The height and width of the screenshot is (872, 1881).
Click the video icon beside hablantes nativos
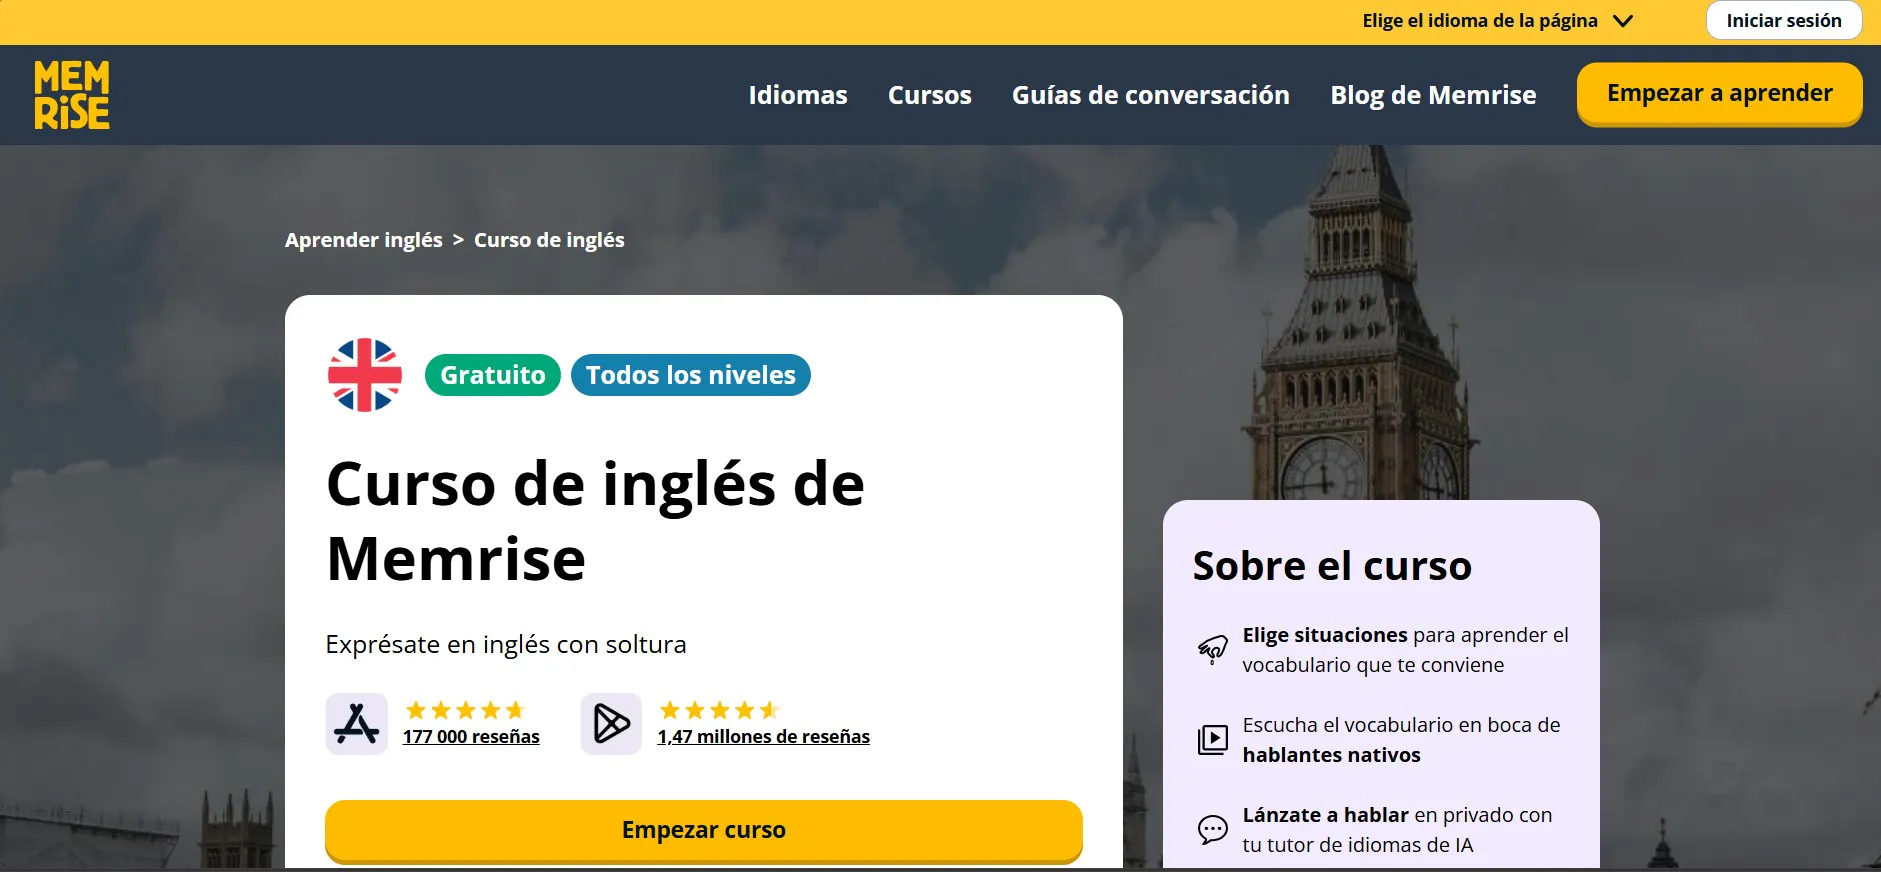pos(1213,739)
